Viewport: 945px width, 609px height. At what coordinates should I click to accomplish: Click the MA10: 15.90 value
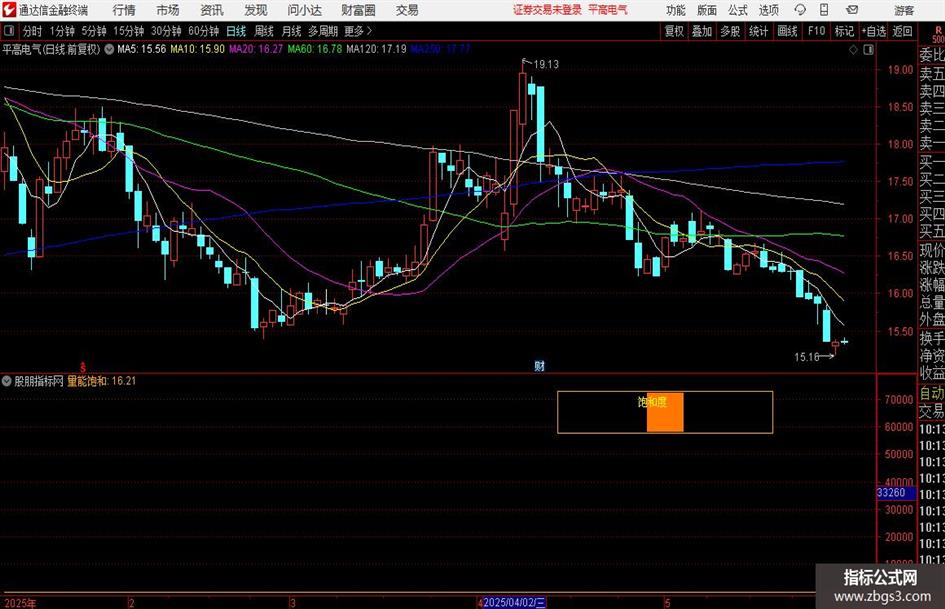[198, 49]
